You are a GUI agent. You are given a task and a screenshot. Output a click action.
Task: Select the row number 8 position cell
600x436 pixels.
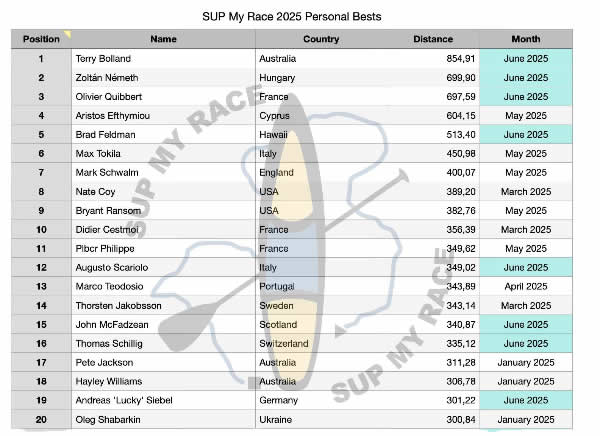point(41,192)
